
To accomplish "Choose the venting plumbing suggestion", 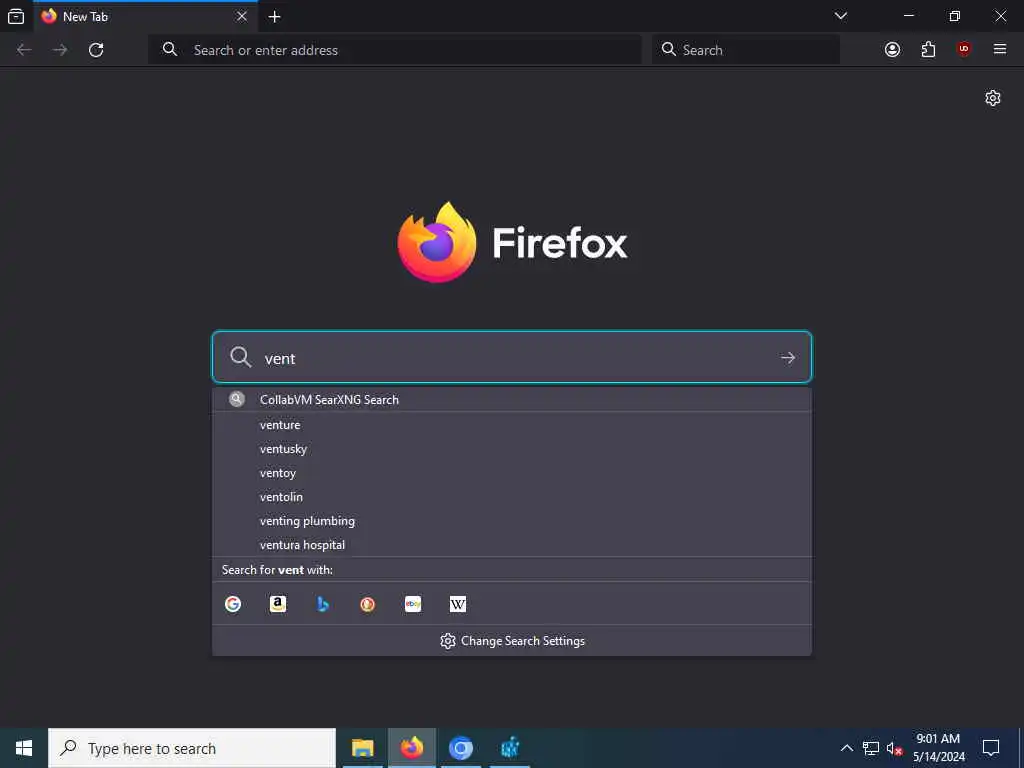I will (x=512, y=521).
